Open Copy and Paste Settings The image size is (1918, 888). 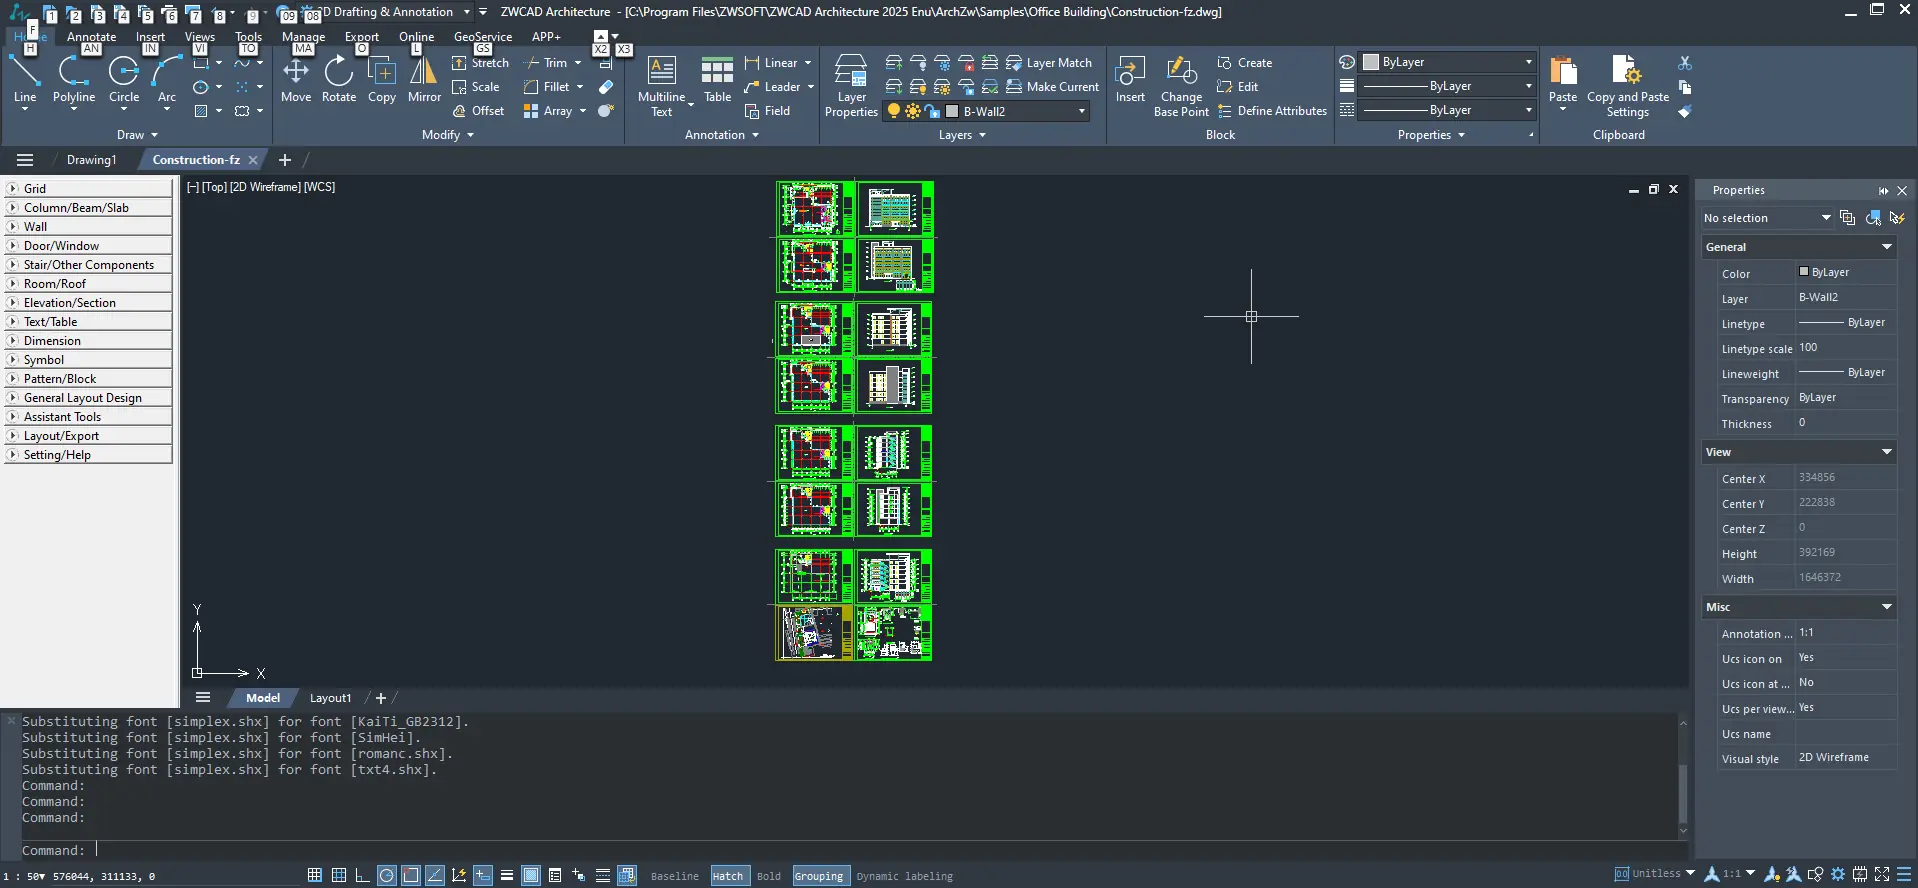(1628, 87)
